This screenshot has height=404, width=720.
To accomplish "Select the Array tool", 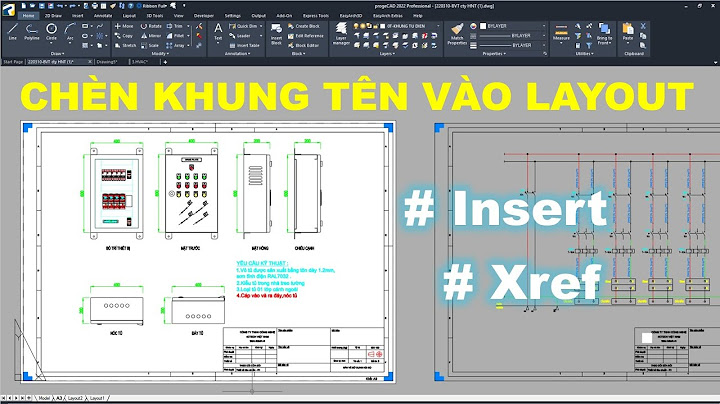I will click(175, 45).
